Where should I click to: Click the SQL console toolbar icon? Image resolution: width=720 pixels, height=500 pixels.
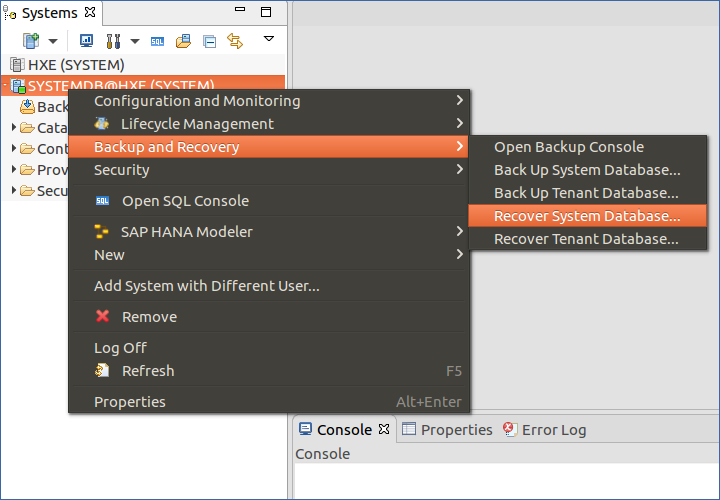pos(157,42)
